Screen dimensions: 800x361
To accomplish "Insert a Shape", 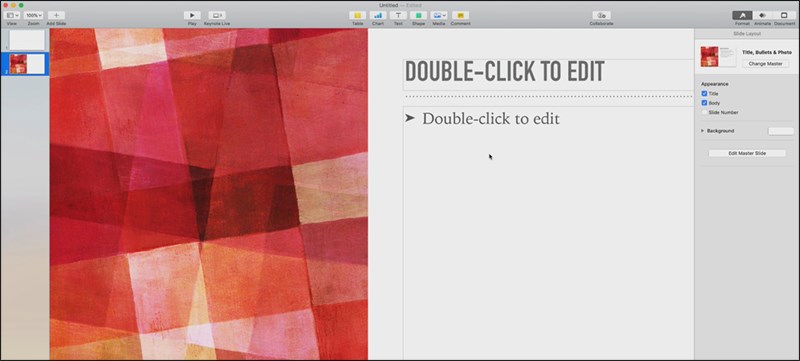I will pyautogui.click(x=418, y=15).
